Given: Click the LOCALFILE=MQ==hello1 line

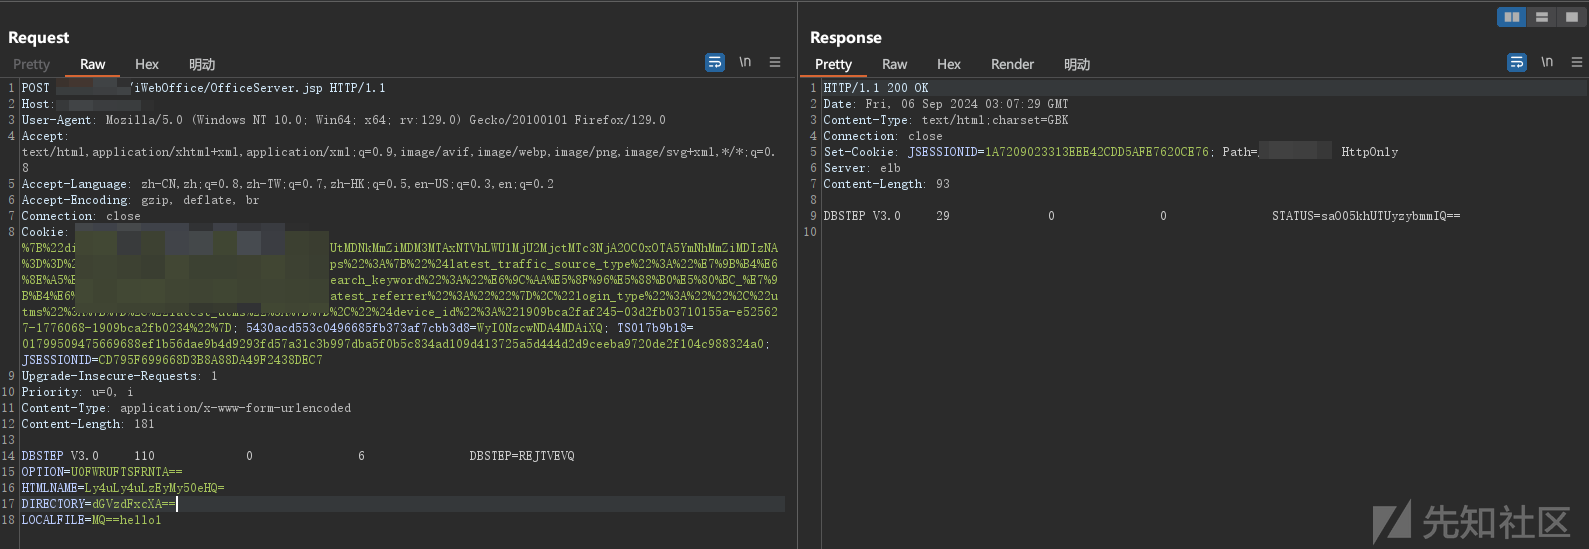Looking at the screenshot, I should point(91,520).
